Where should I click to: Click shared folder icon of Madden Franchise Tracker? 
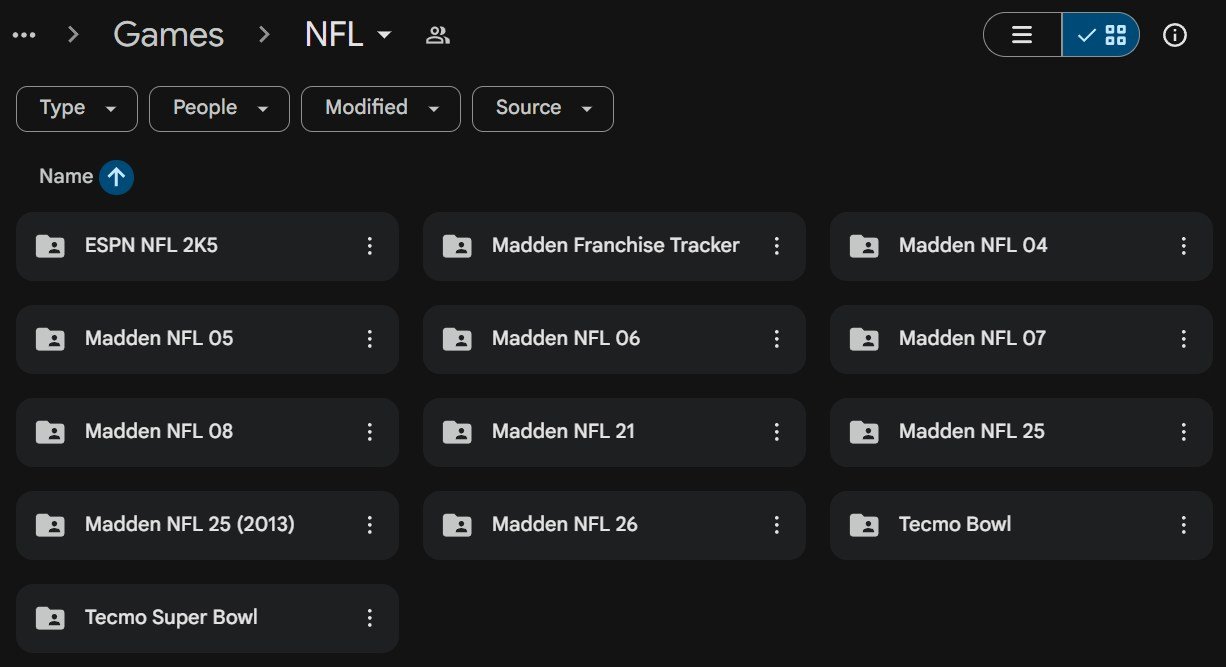pyautogui.click(x=457, y=246)
